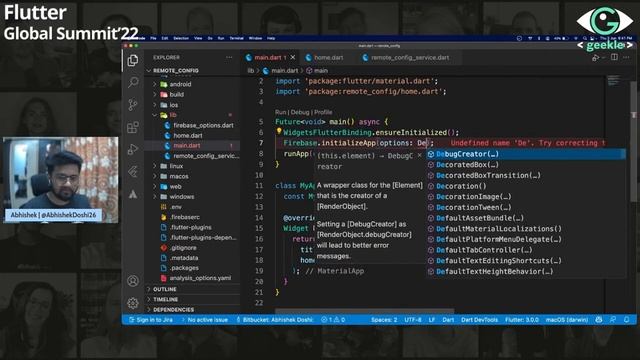
Task: Change indentation via Spaces: 2
Action: tap(384, 320)
